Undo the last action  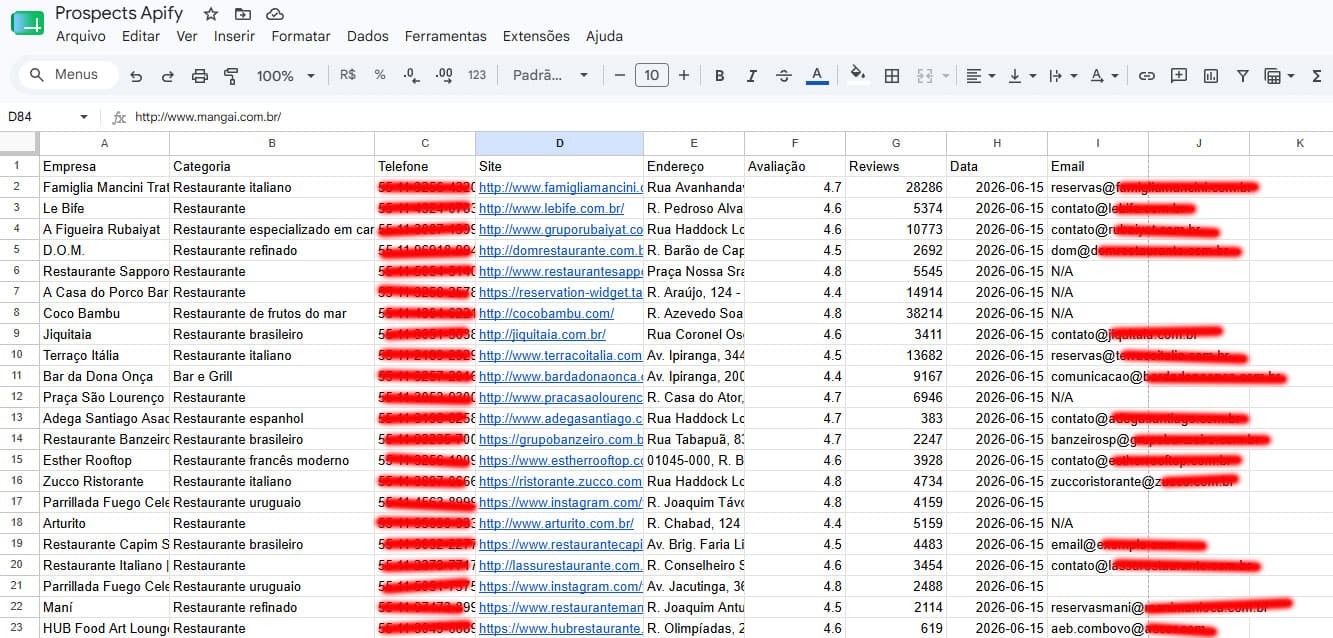136,76
